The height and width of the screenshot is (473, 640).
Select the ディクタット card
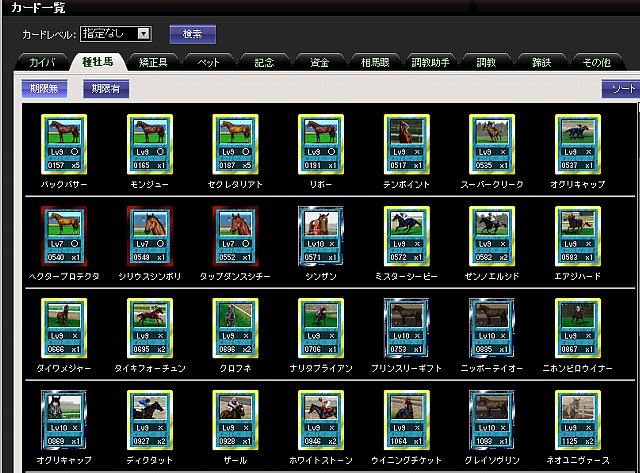click(x=150, y=420)
